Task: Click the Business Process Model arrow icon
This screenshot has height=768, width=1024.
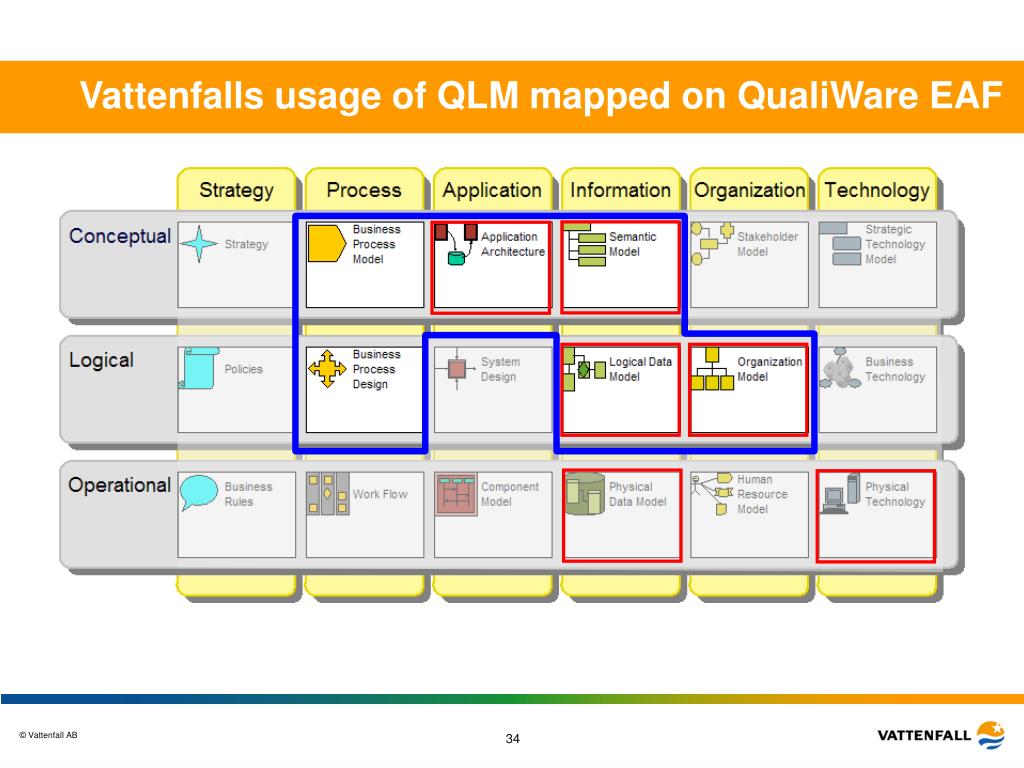Action: (327, 244)
